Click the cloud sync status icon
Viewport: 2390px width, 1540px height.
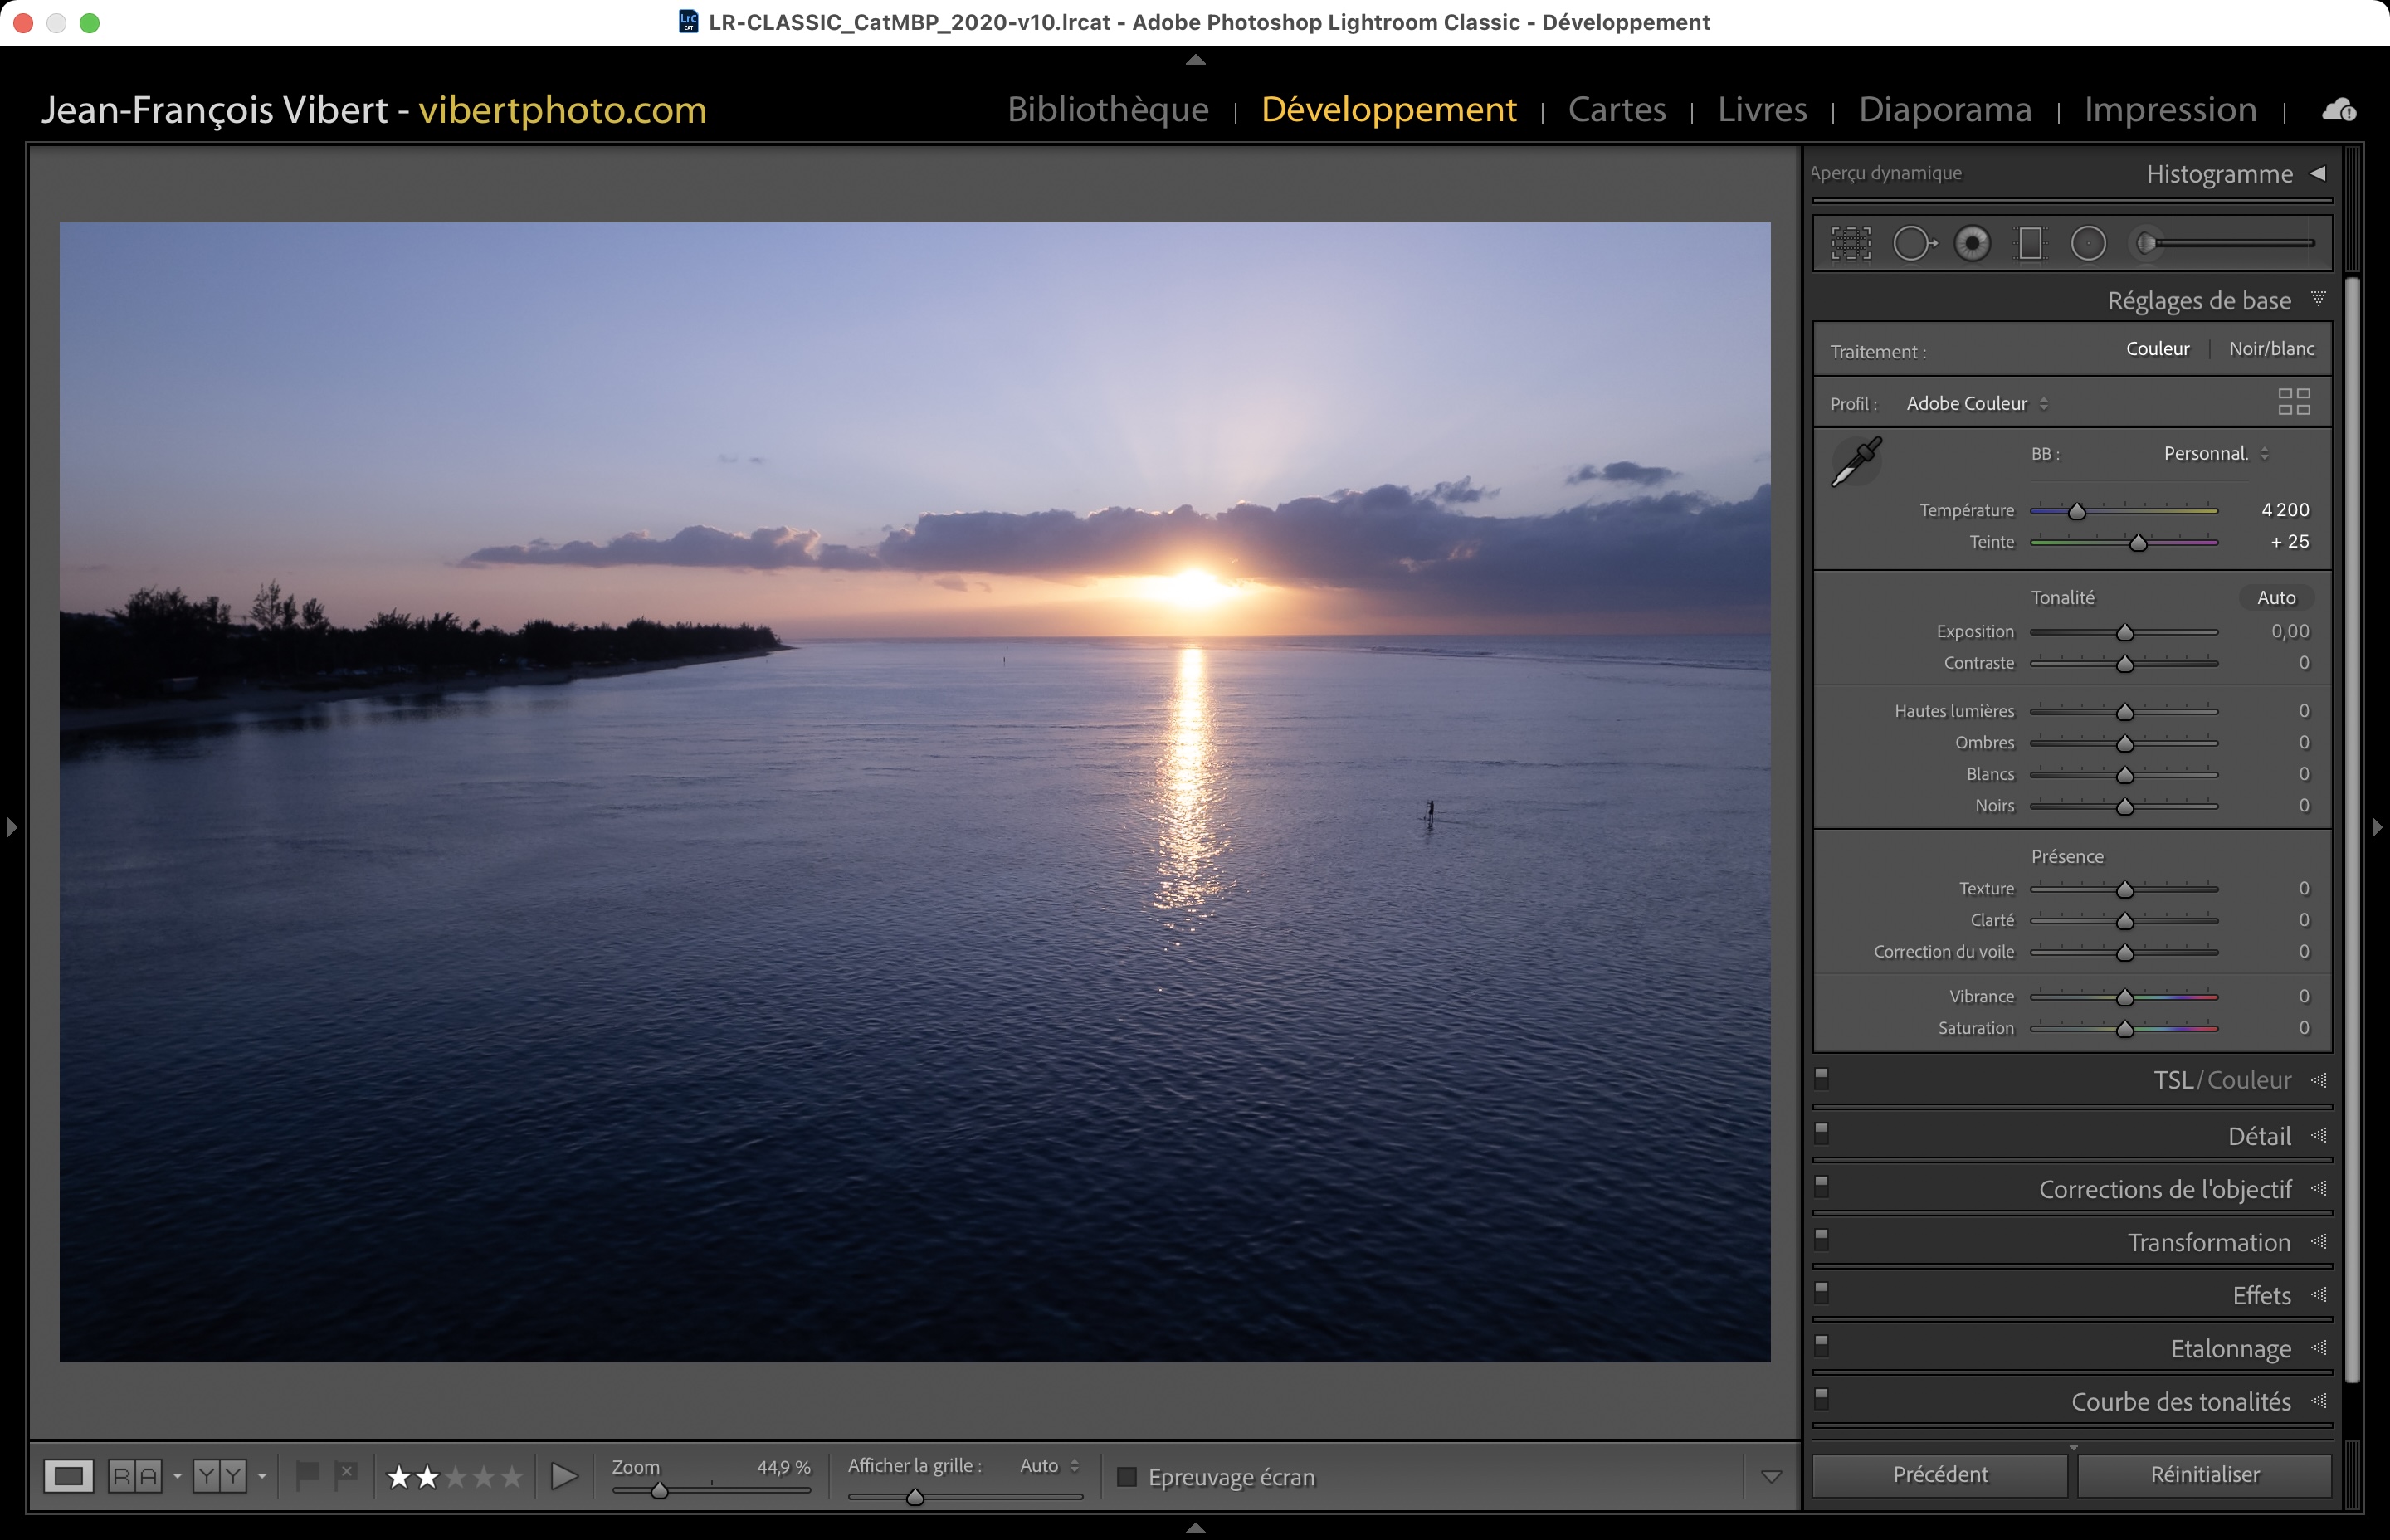[x=2338, y=110]
